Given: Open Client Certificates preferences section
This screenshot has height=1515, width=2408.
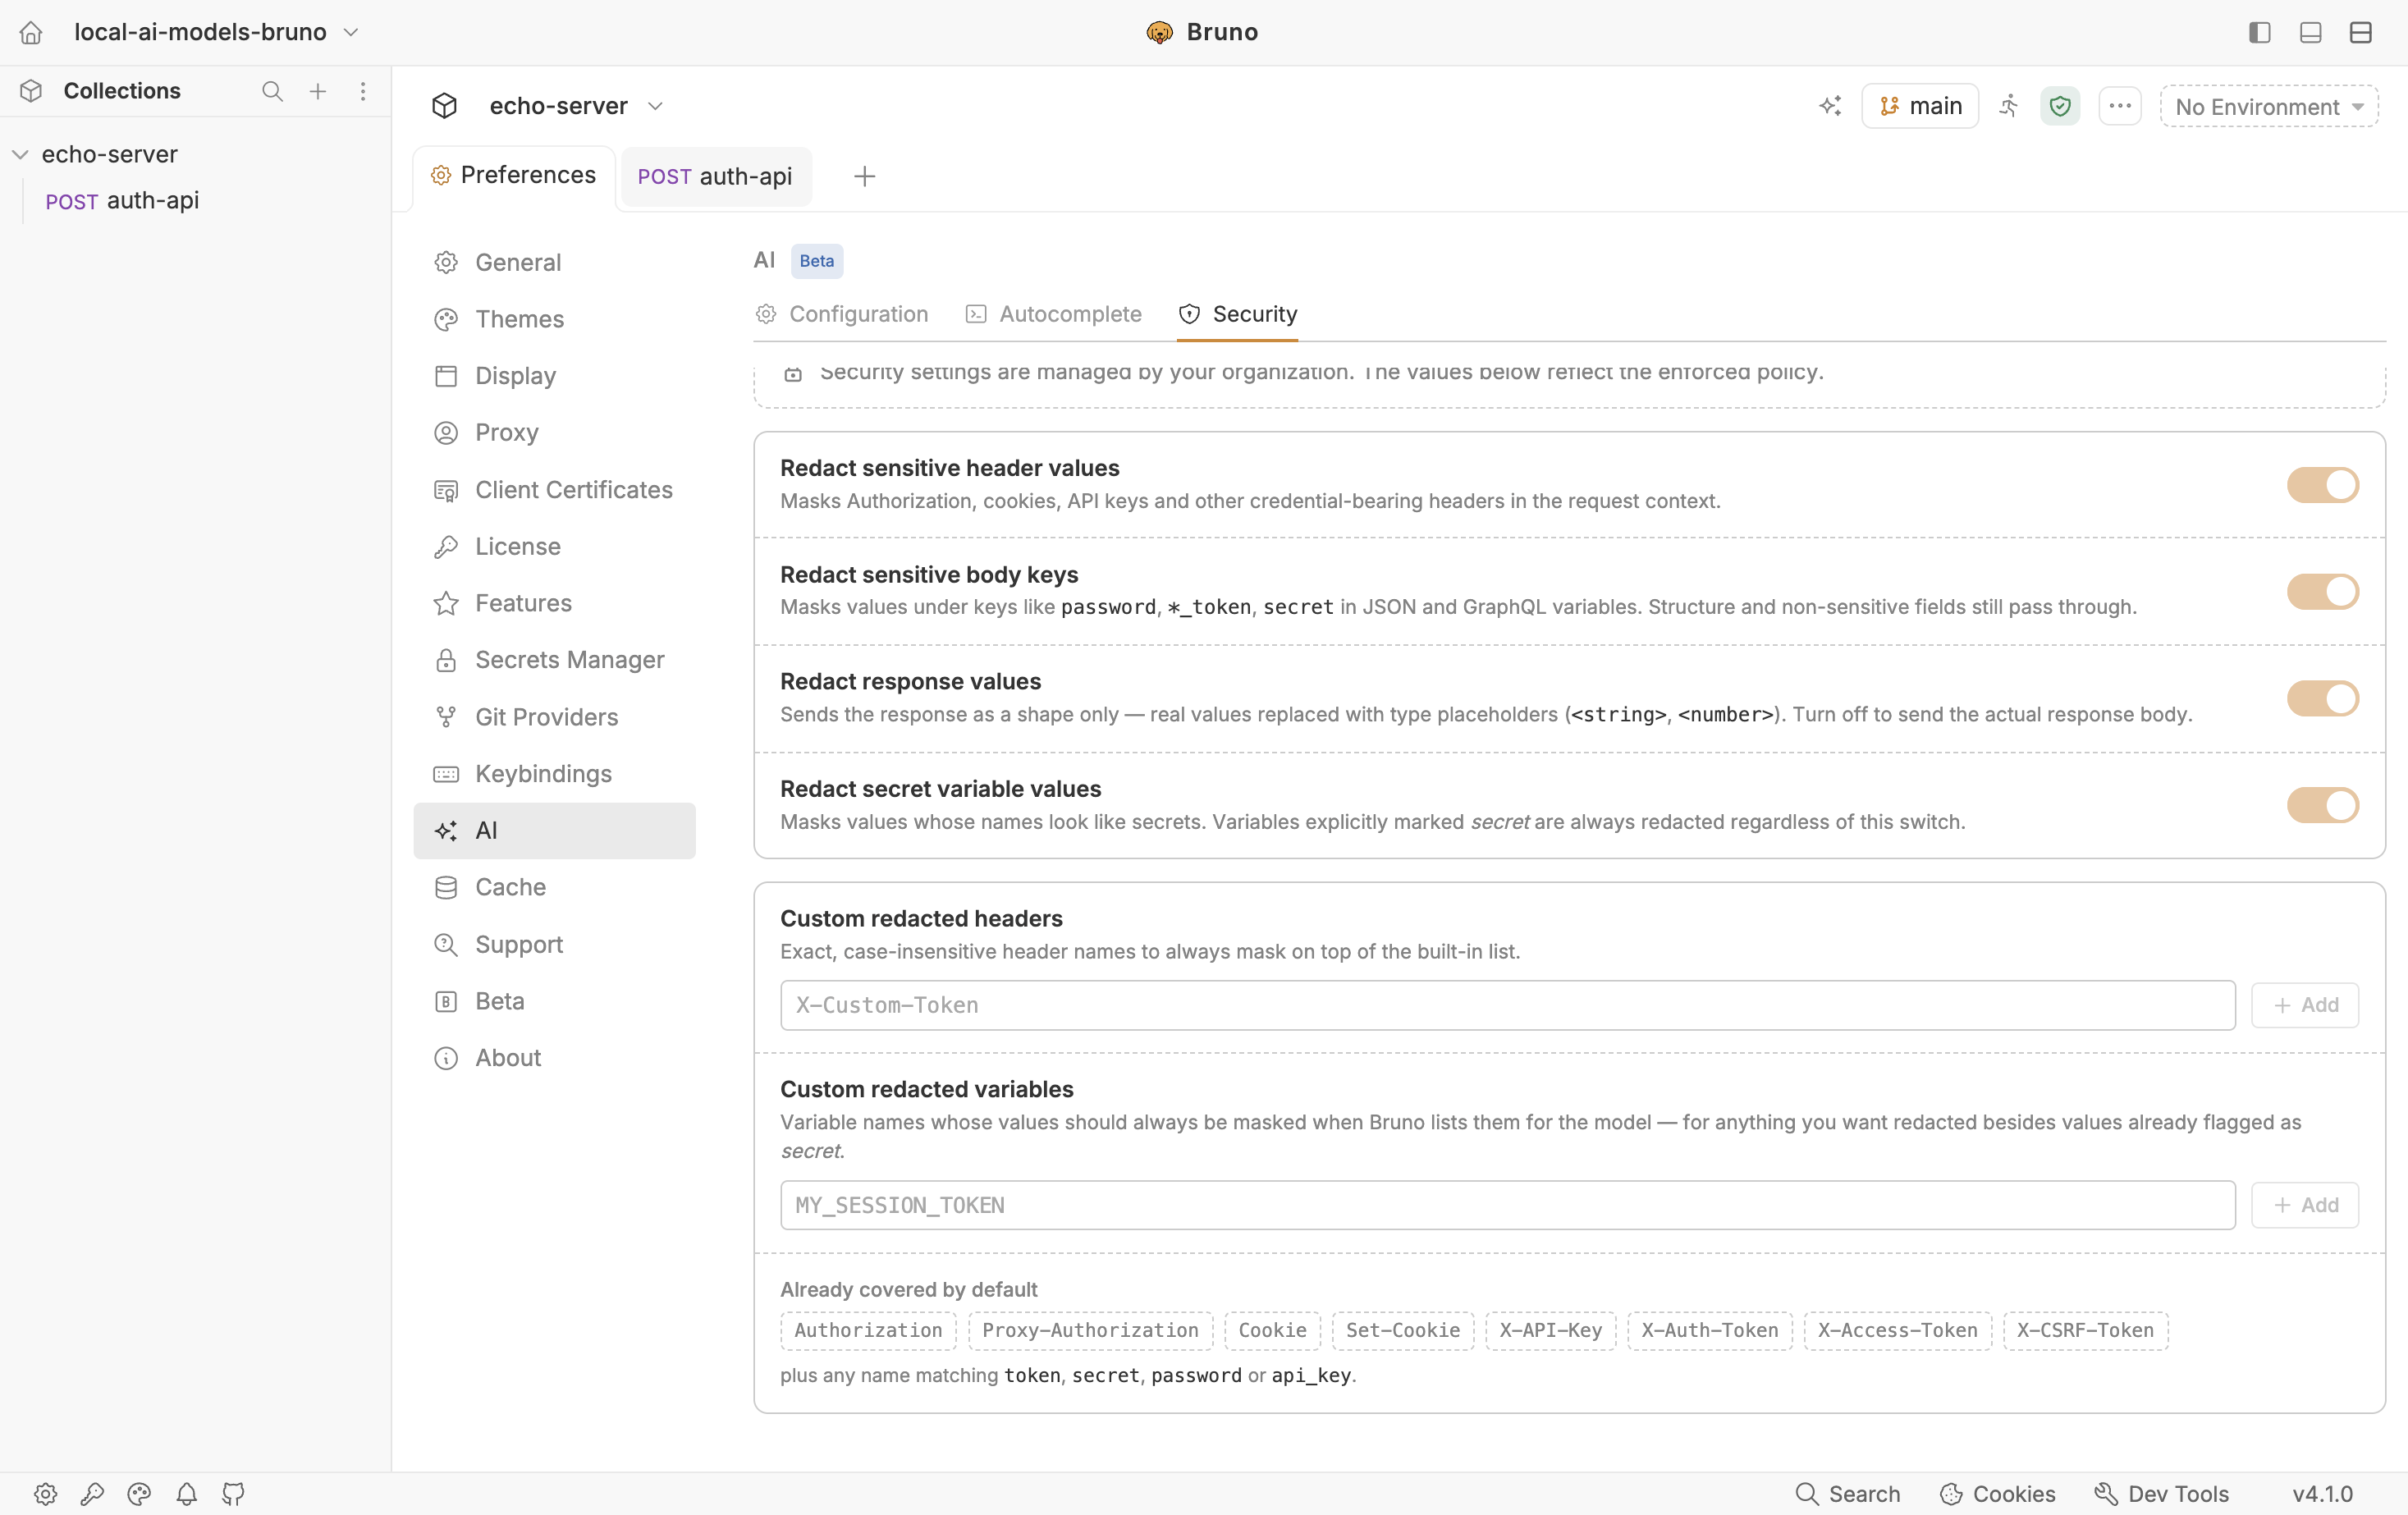Looking at the screenshot, I should (x=554, y=490).
